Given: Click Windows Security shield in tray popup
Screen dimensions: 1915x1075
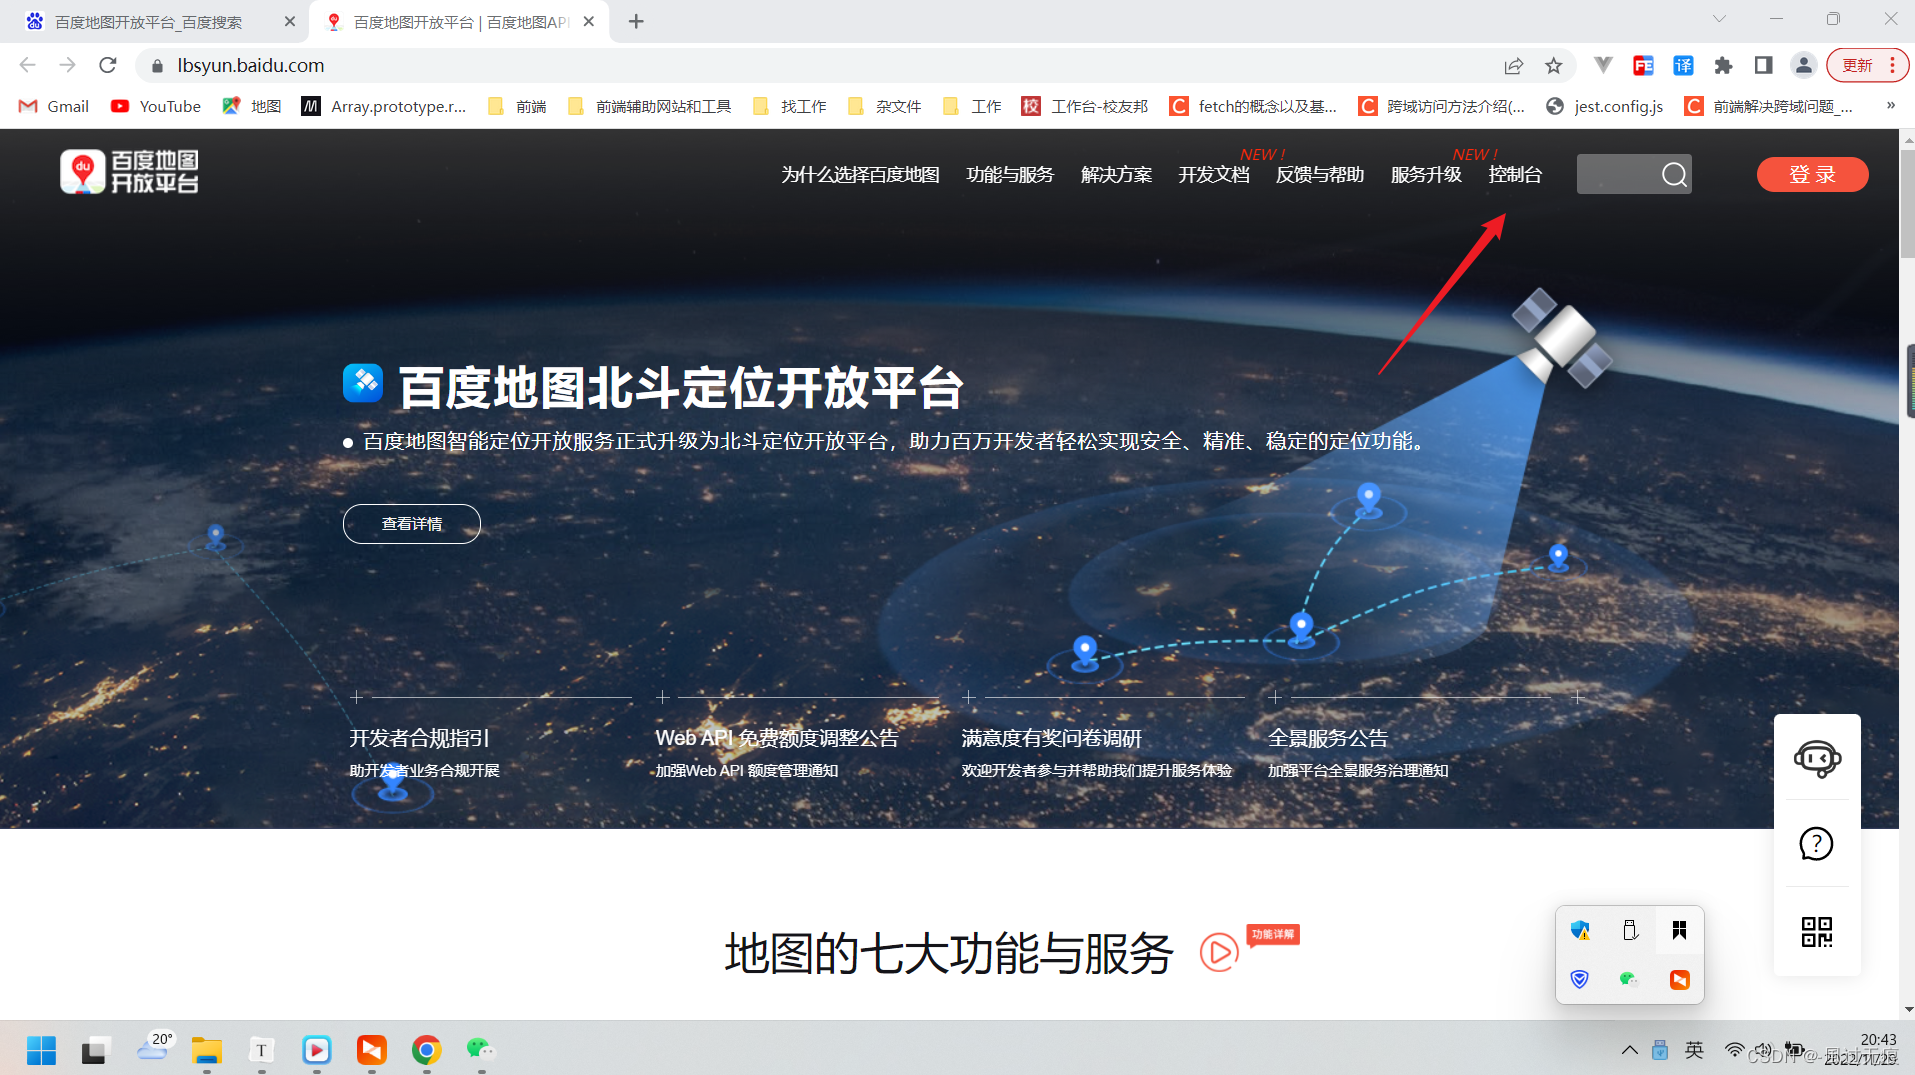Looking at the screenshot, I should coord(1580,930).
